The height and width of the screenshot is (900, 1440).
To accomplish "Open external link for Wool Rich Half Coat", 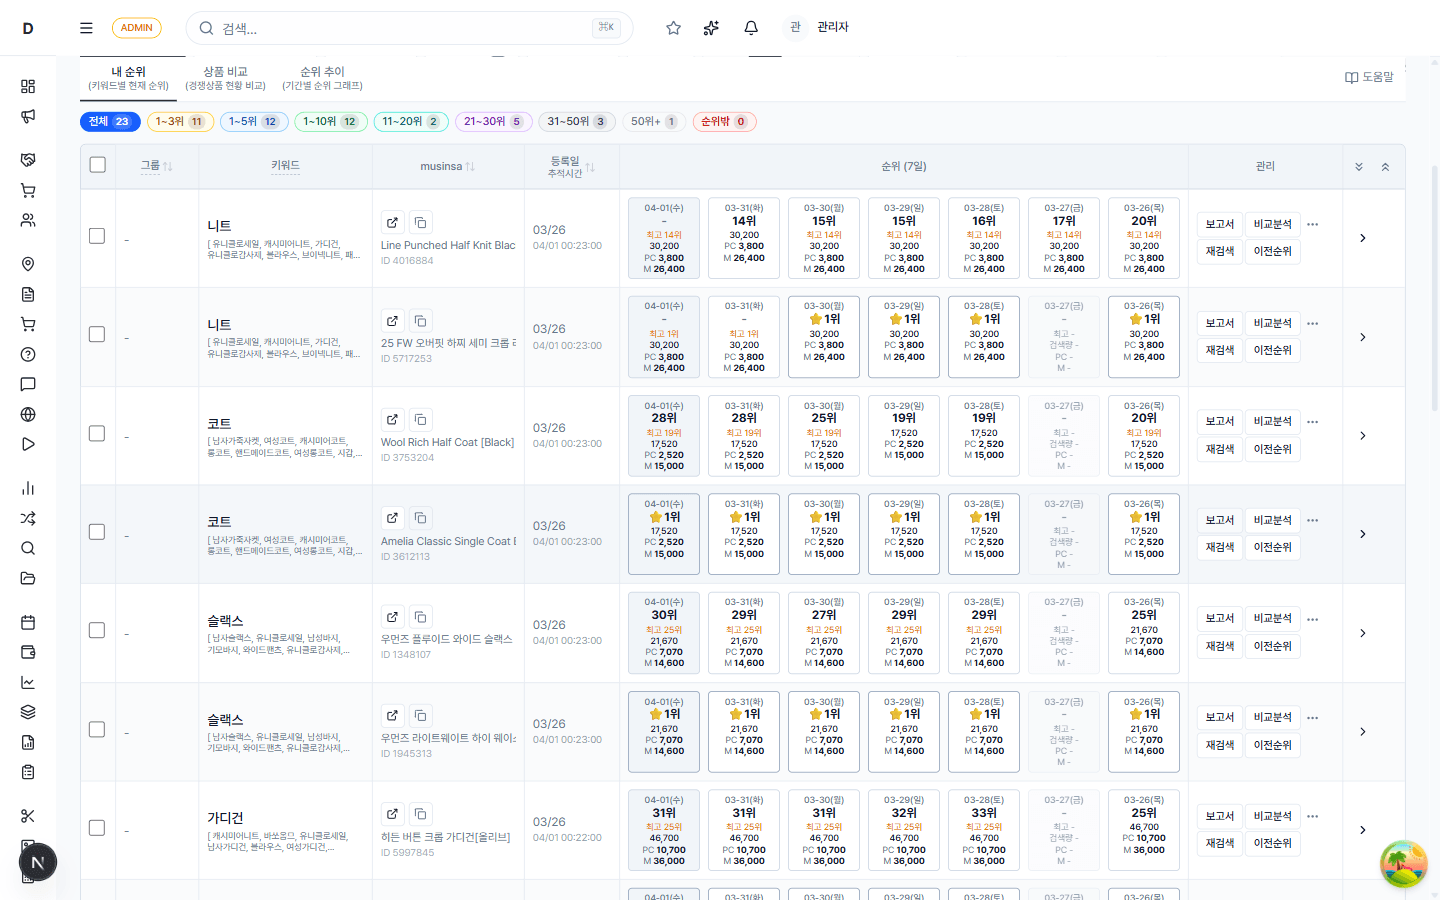I will click(392, 420).
